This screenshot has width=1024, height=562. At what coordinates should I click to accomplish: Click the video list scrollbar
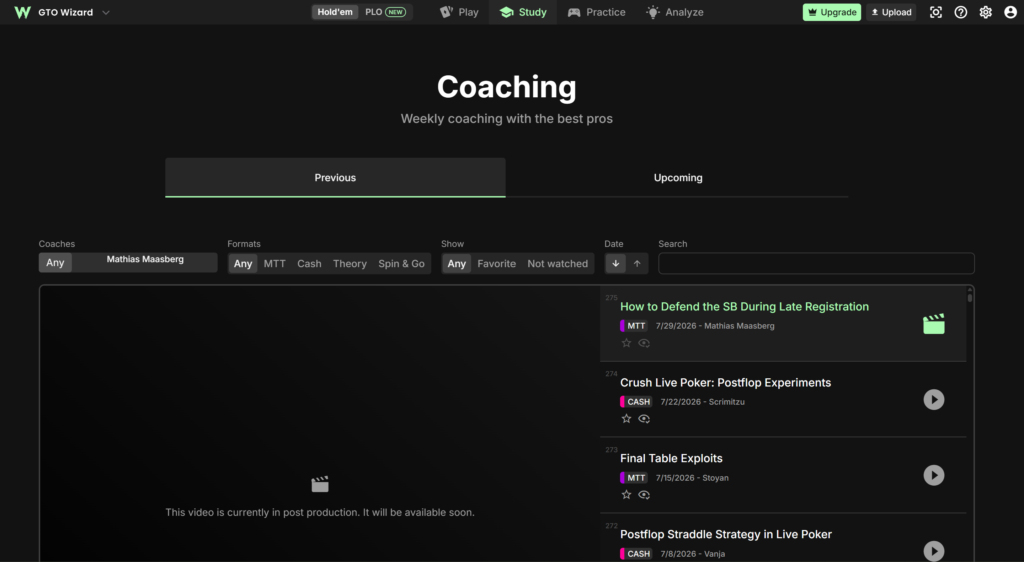(x=970, y=296)
